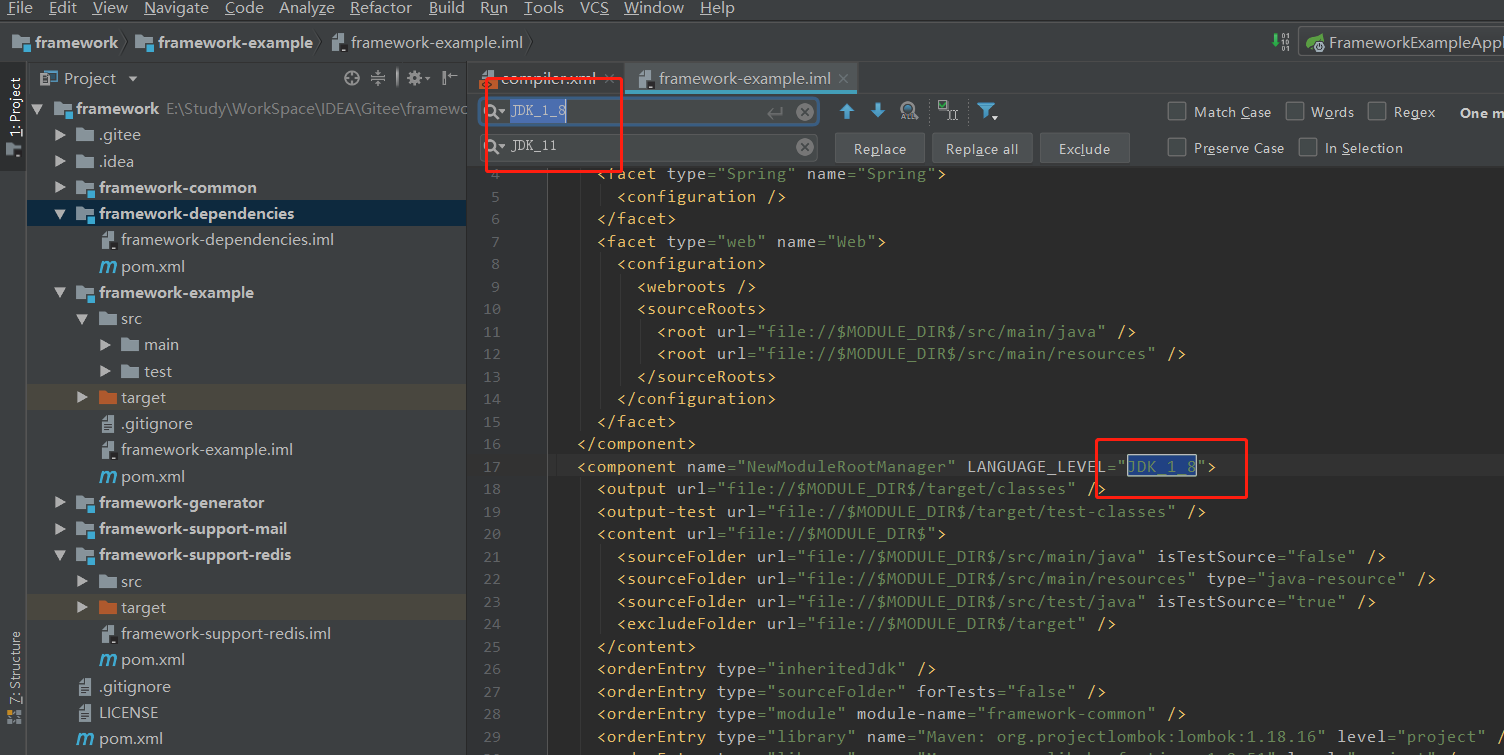The image size is (1504, 755).
Task: Click the Replace button
Action: click(x=880, y=148)
